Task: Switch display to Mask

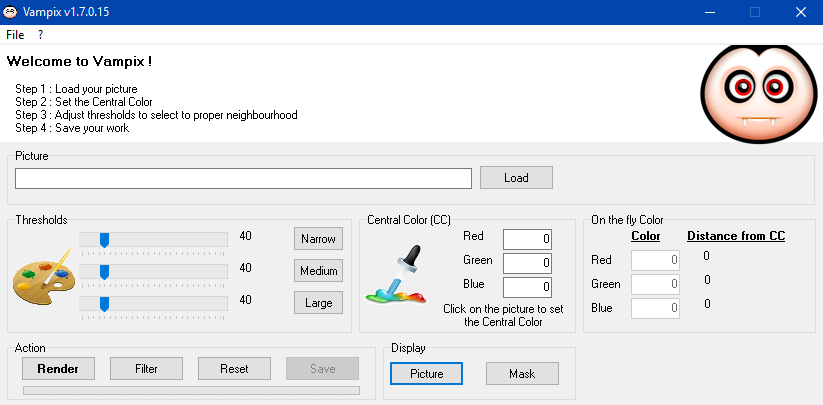Action: [x=522, y=374]
